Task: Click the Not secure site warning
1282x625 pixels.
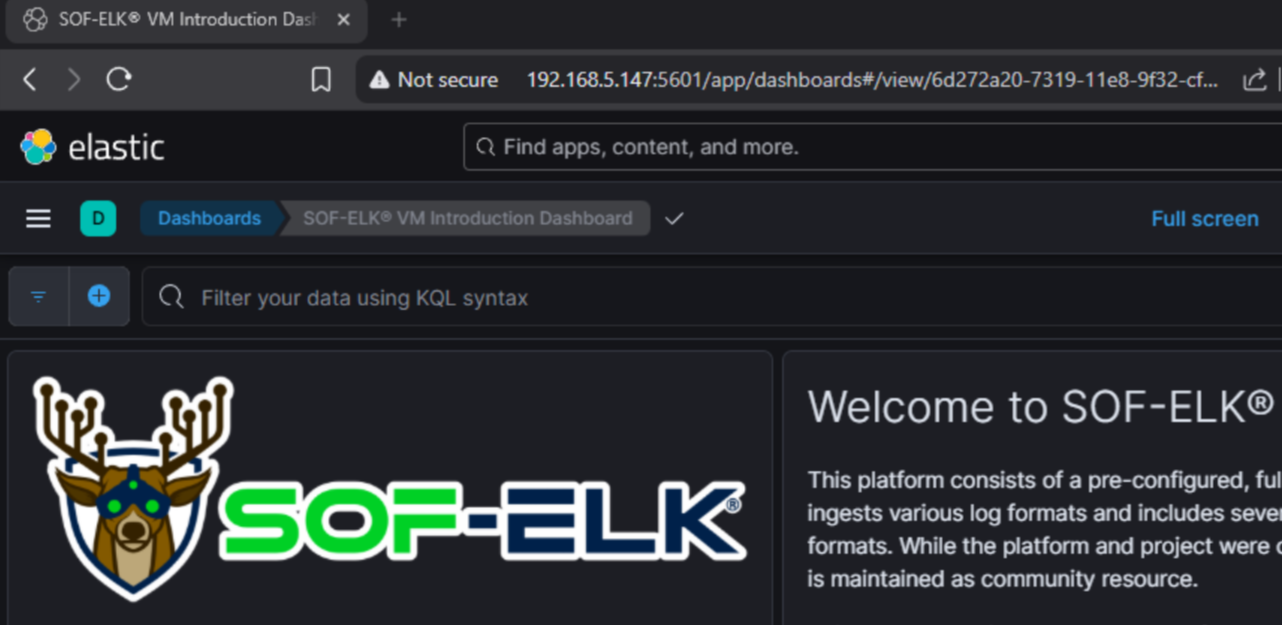Action: [x=434, y=80]
